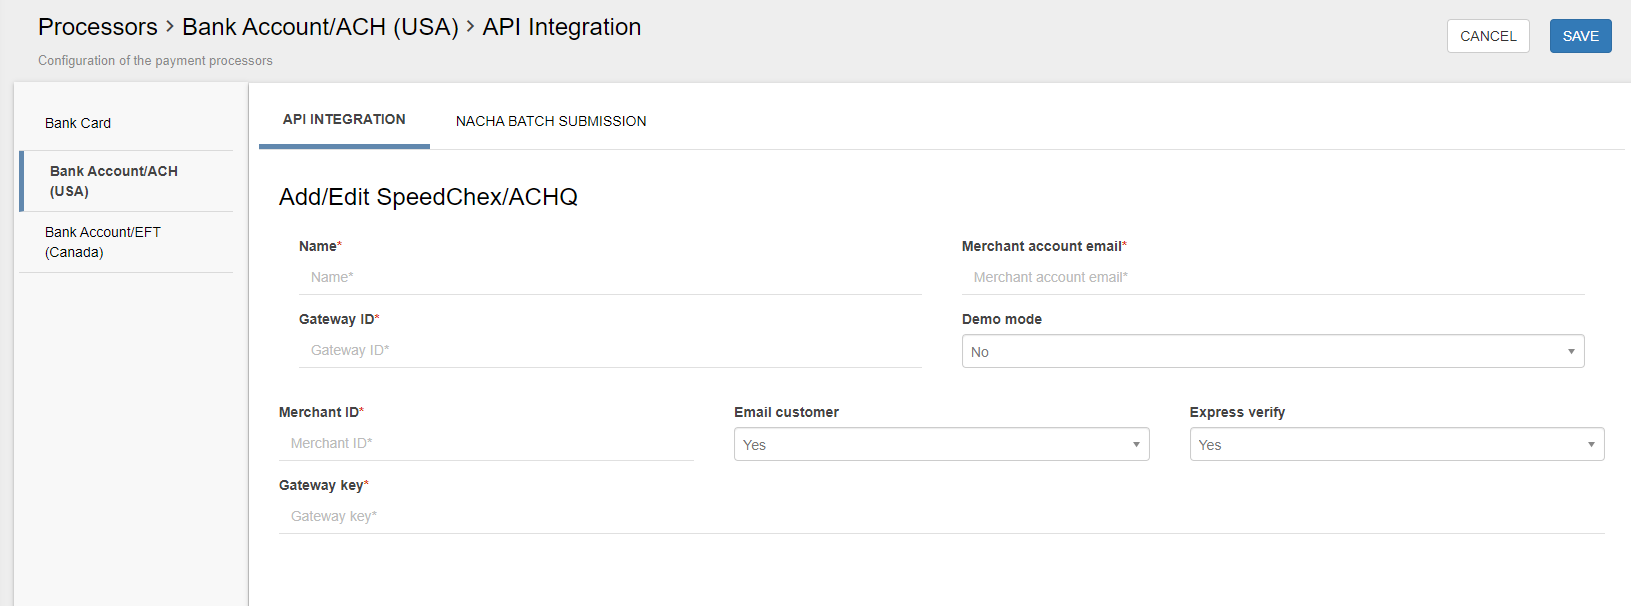Switch to the API INTEGRATION tab
The height and width of the screenshot is (606, 1631).
344,119
